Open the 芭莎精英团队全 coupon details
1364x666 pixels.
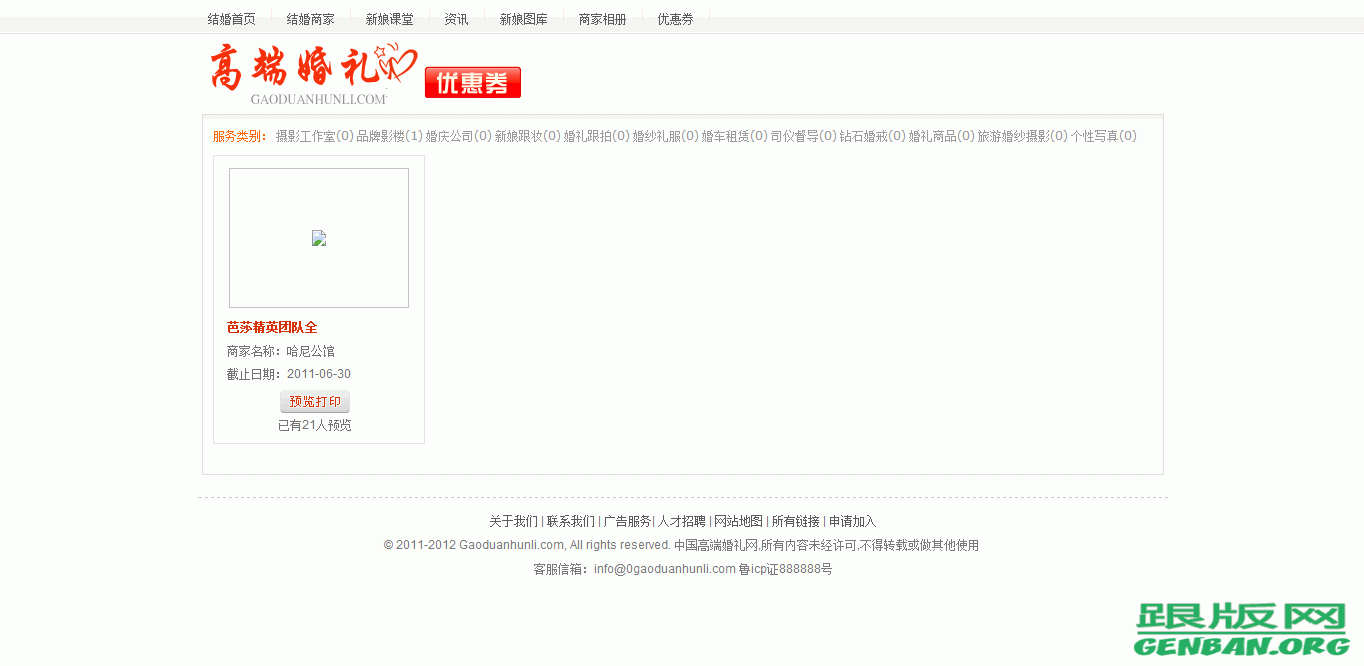273,327
